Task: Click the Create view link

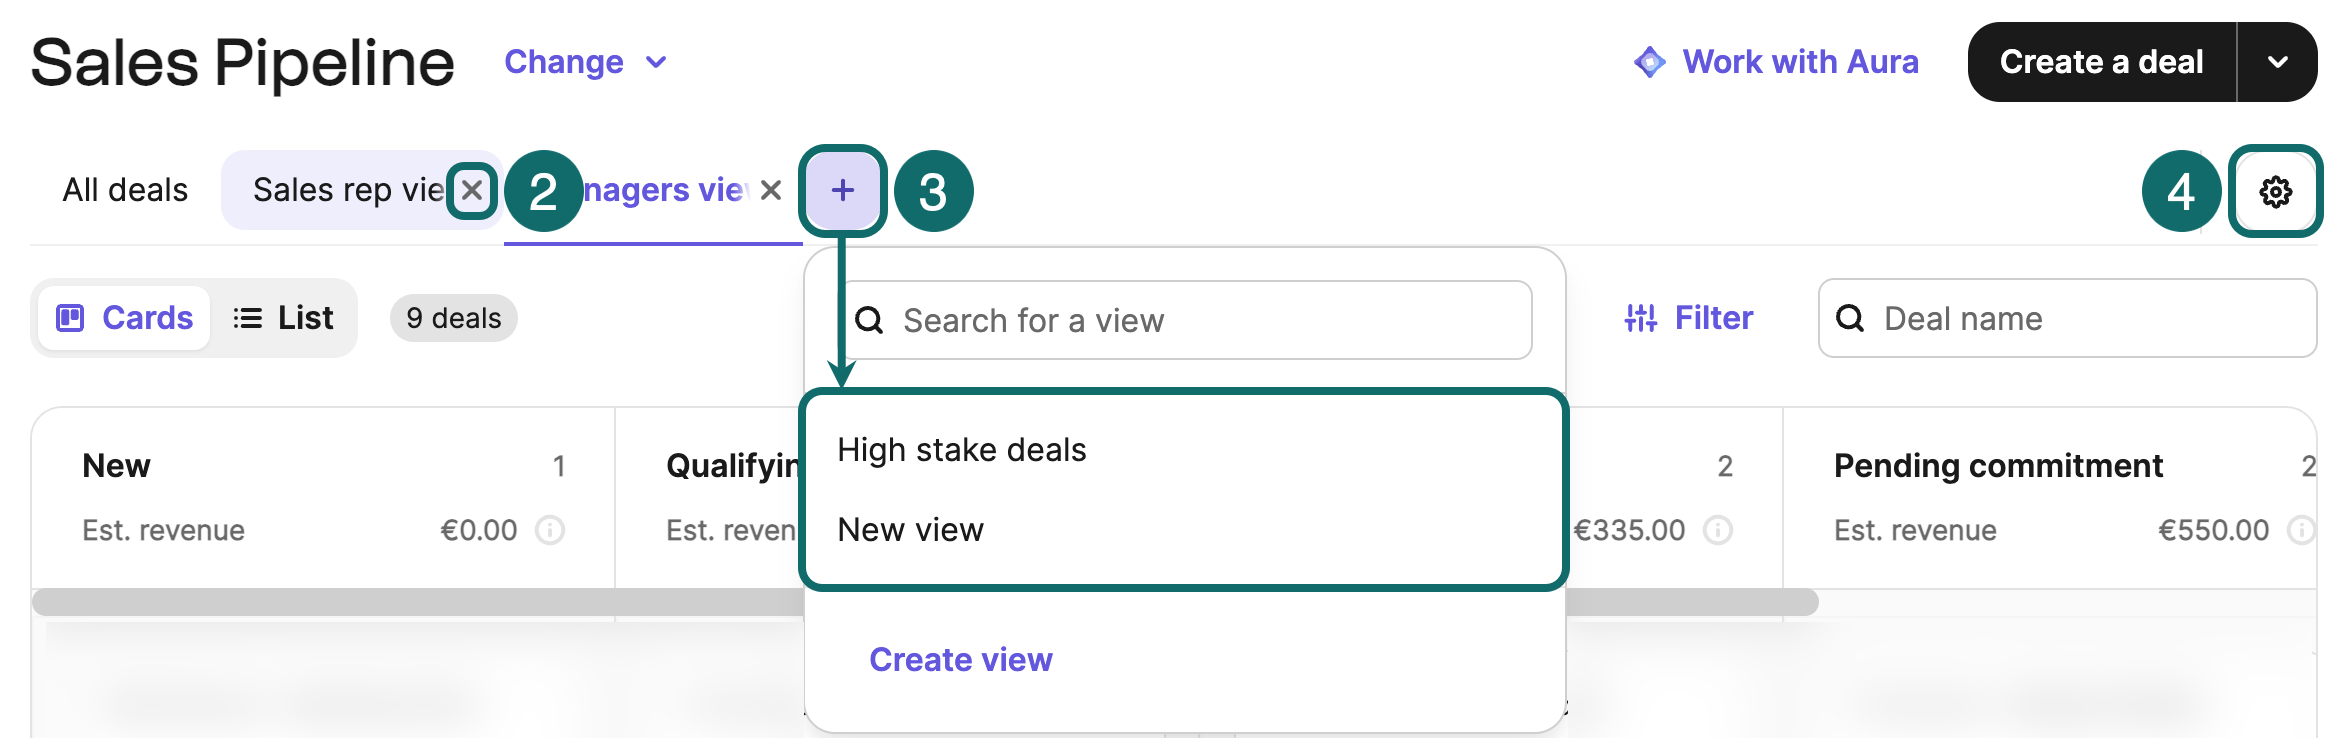Action: coord(960,659)
